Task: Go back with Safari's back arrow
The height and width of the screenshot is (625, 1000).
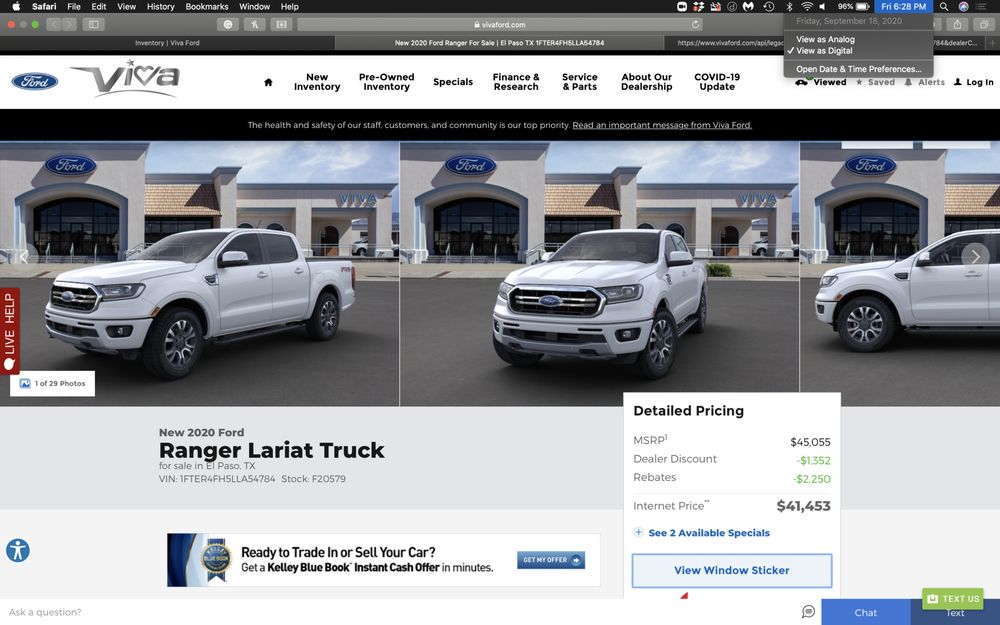Action: 54,24
